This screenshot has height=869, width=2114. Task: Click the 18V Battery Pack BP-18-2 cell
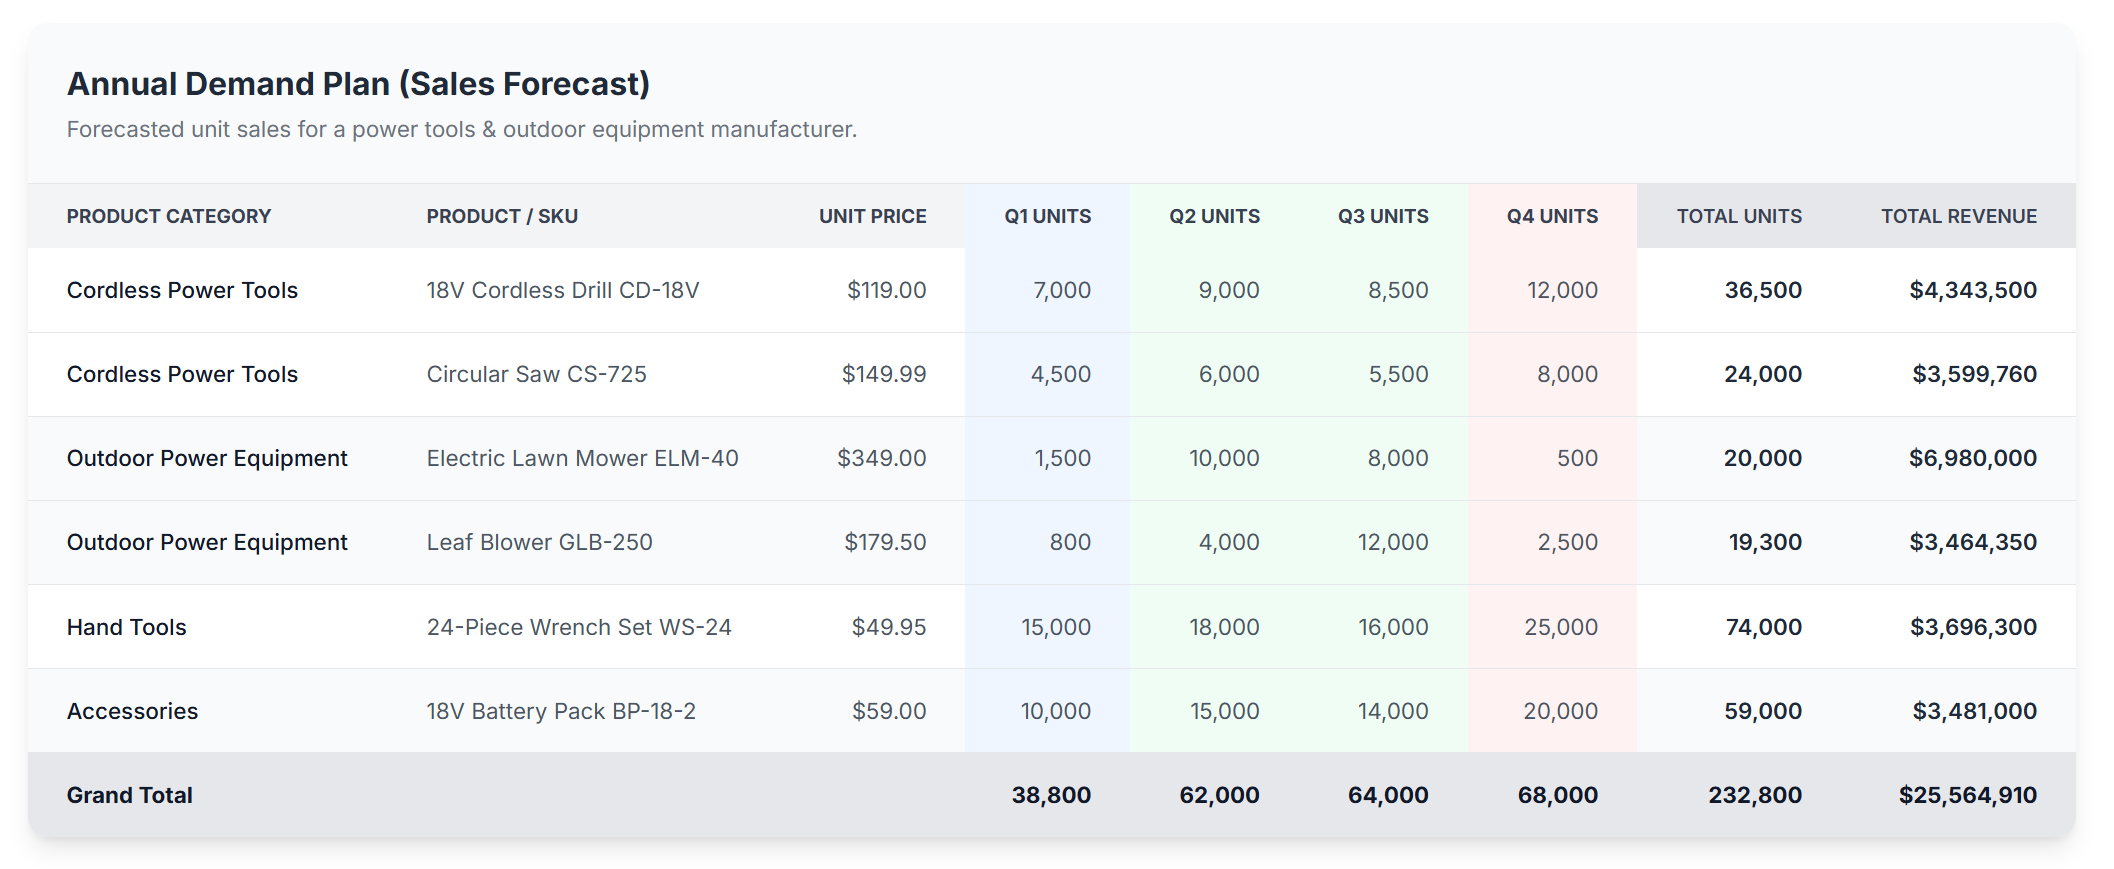[x=561, y=711]
